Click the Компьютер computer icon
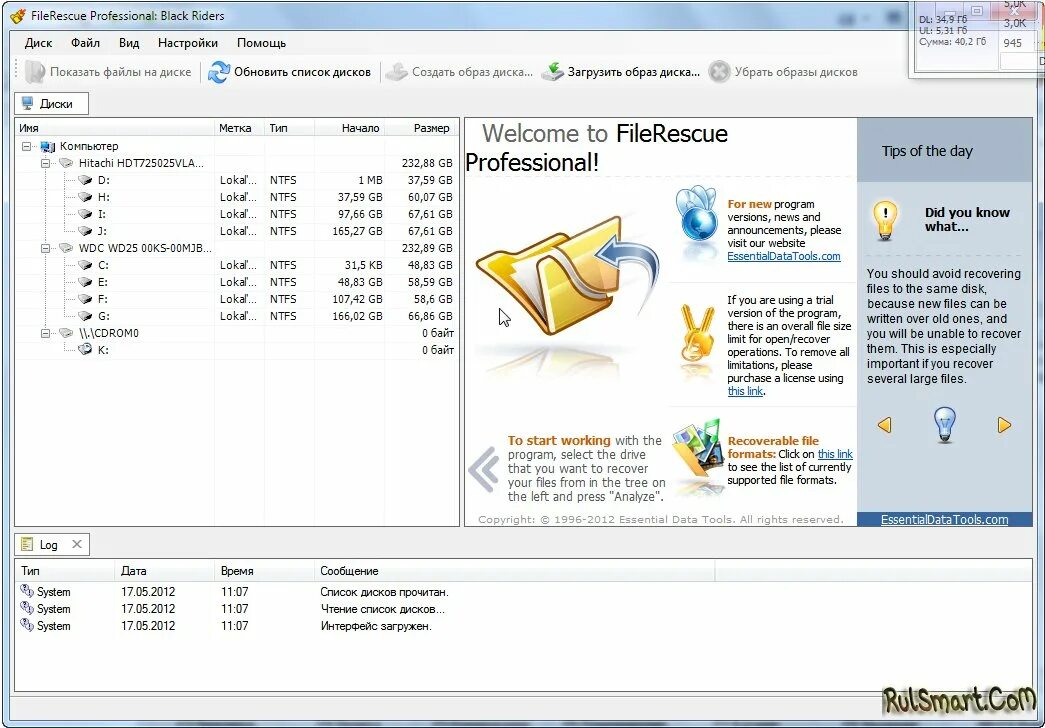1045x728 pixels. (x=48, y=146)
